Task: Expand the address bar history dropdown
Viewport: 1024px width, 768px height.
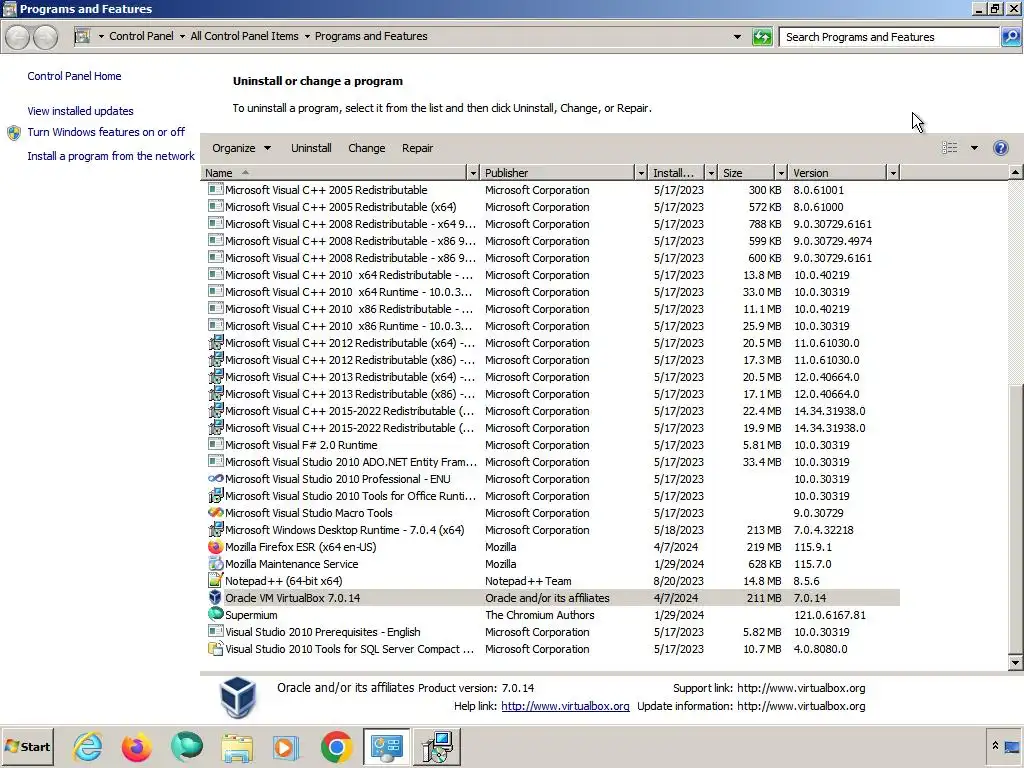Action: tap(737, 37)
